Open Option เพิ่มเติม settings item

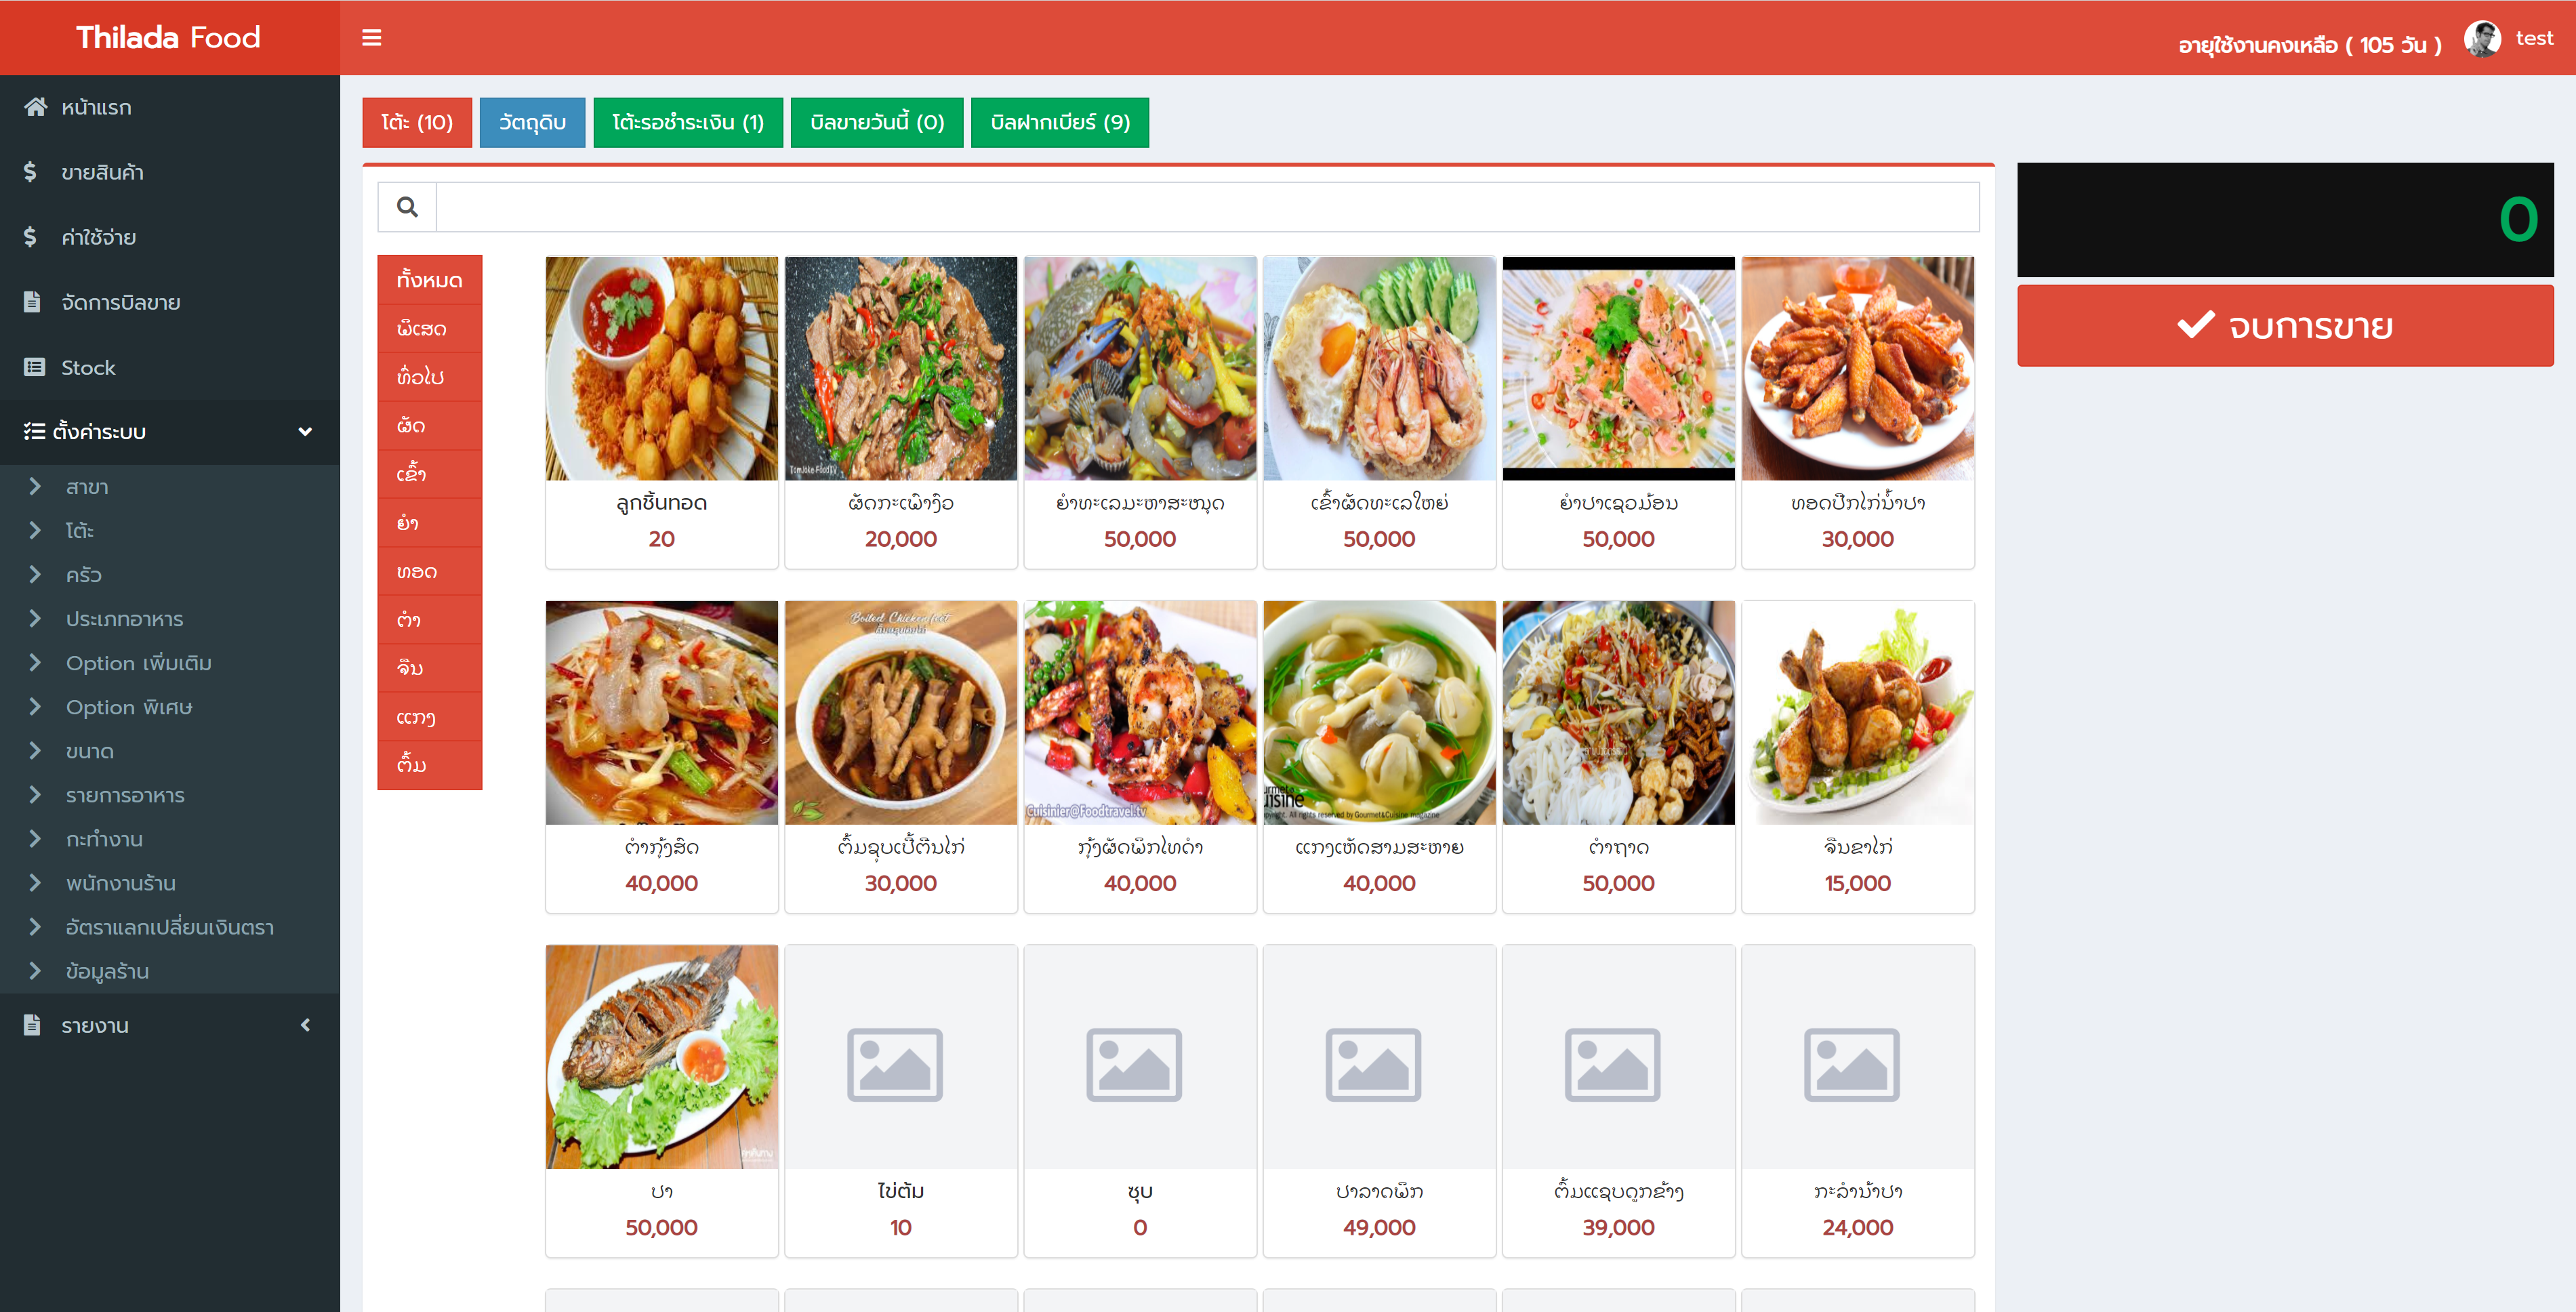(x=170, y=663)
